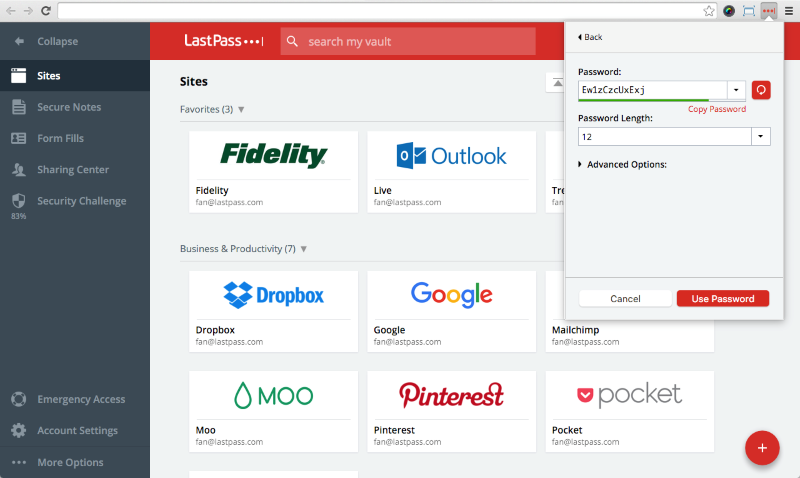Image resolution: width=800 pixels, height=478 pixels.
Task: Open the Fidelity site card
Action: 273,172
